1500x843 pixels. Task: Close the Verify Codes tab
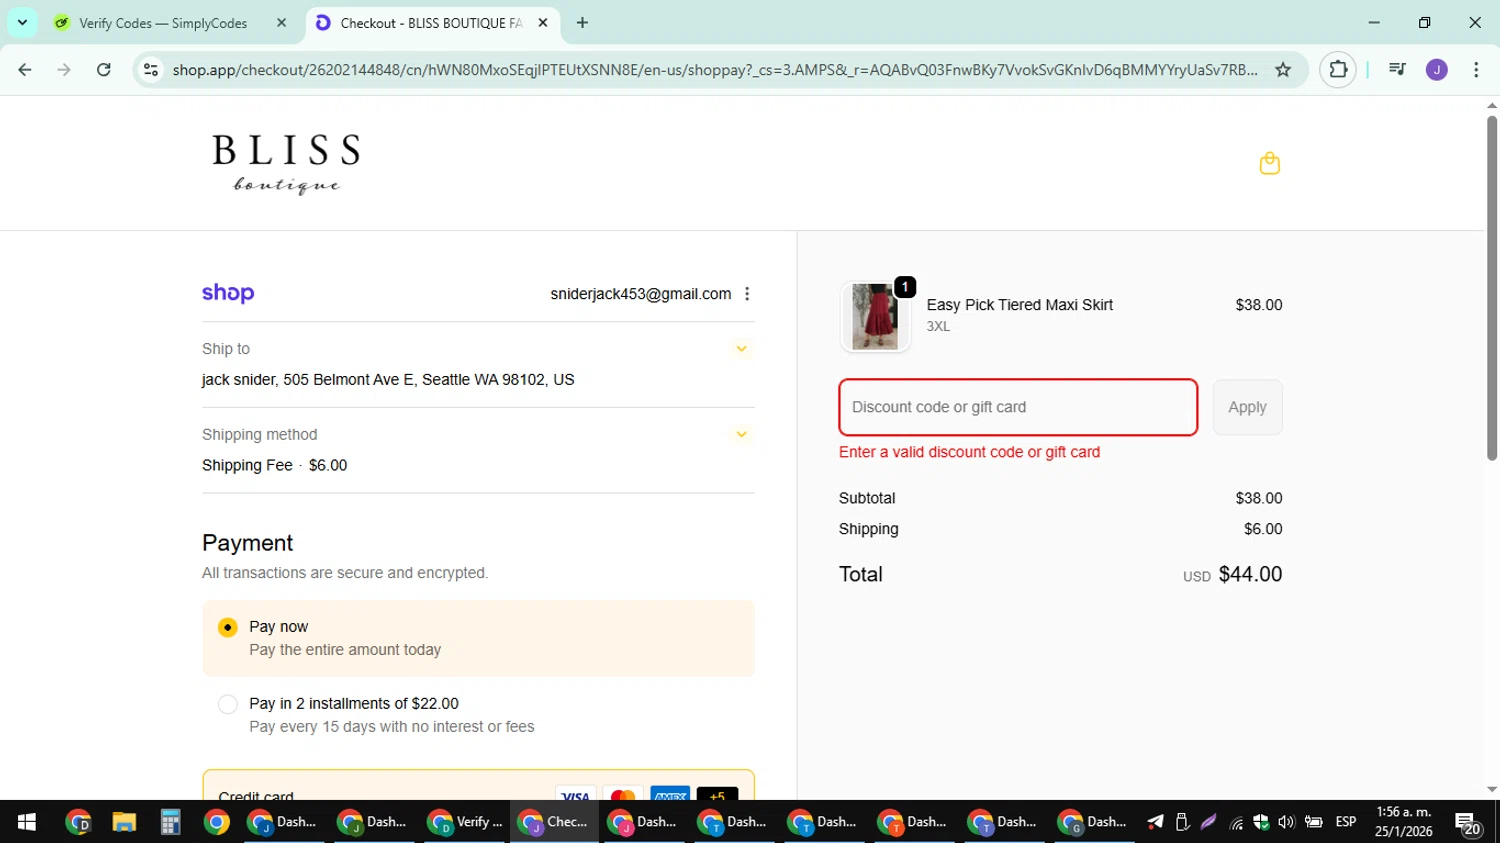pos(281,23)
